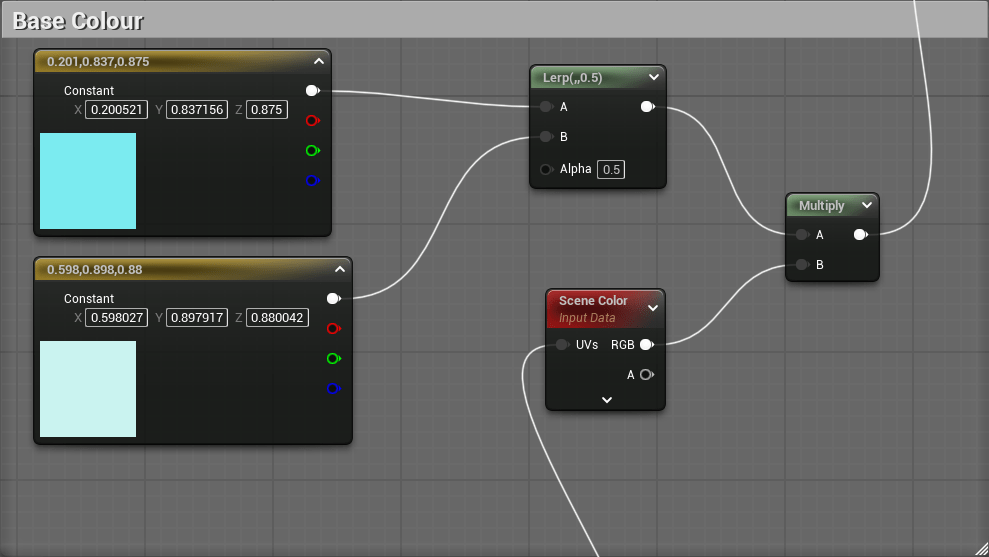Click white RGB output pin of 0.598 constant
Image resolution: width=989 pixels, height=557 pixels.
(333, 298)
